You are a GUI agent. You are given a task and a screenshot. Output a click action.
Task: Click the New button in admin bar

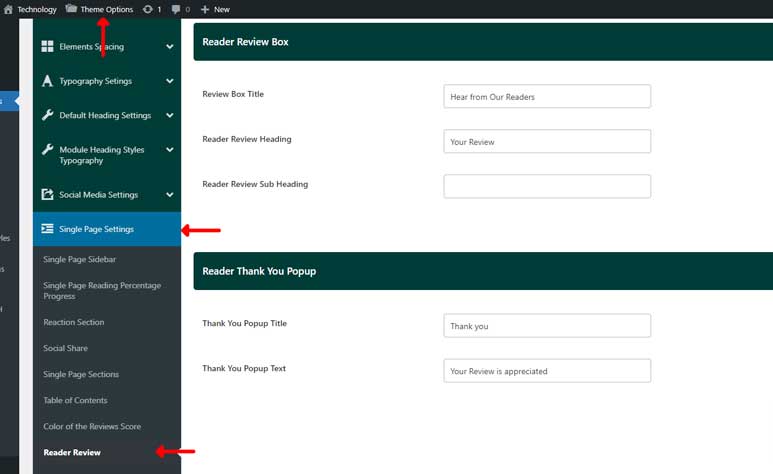point(215,9)
